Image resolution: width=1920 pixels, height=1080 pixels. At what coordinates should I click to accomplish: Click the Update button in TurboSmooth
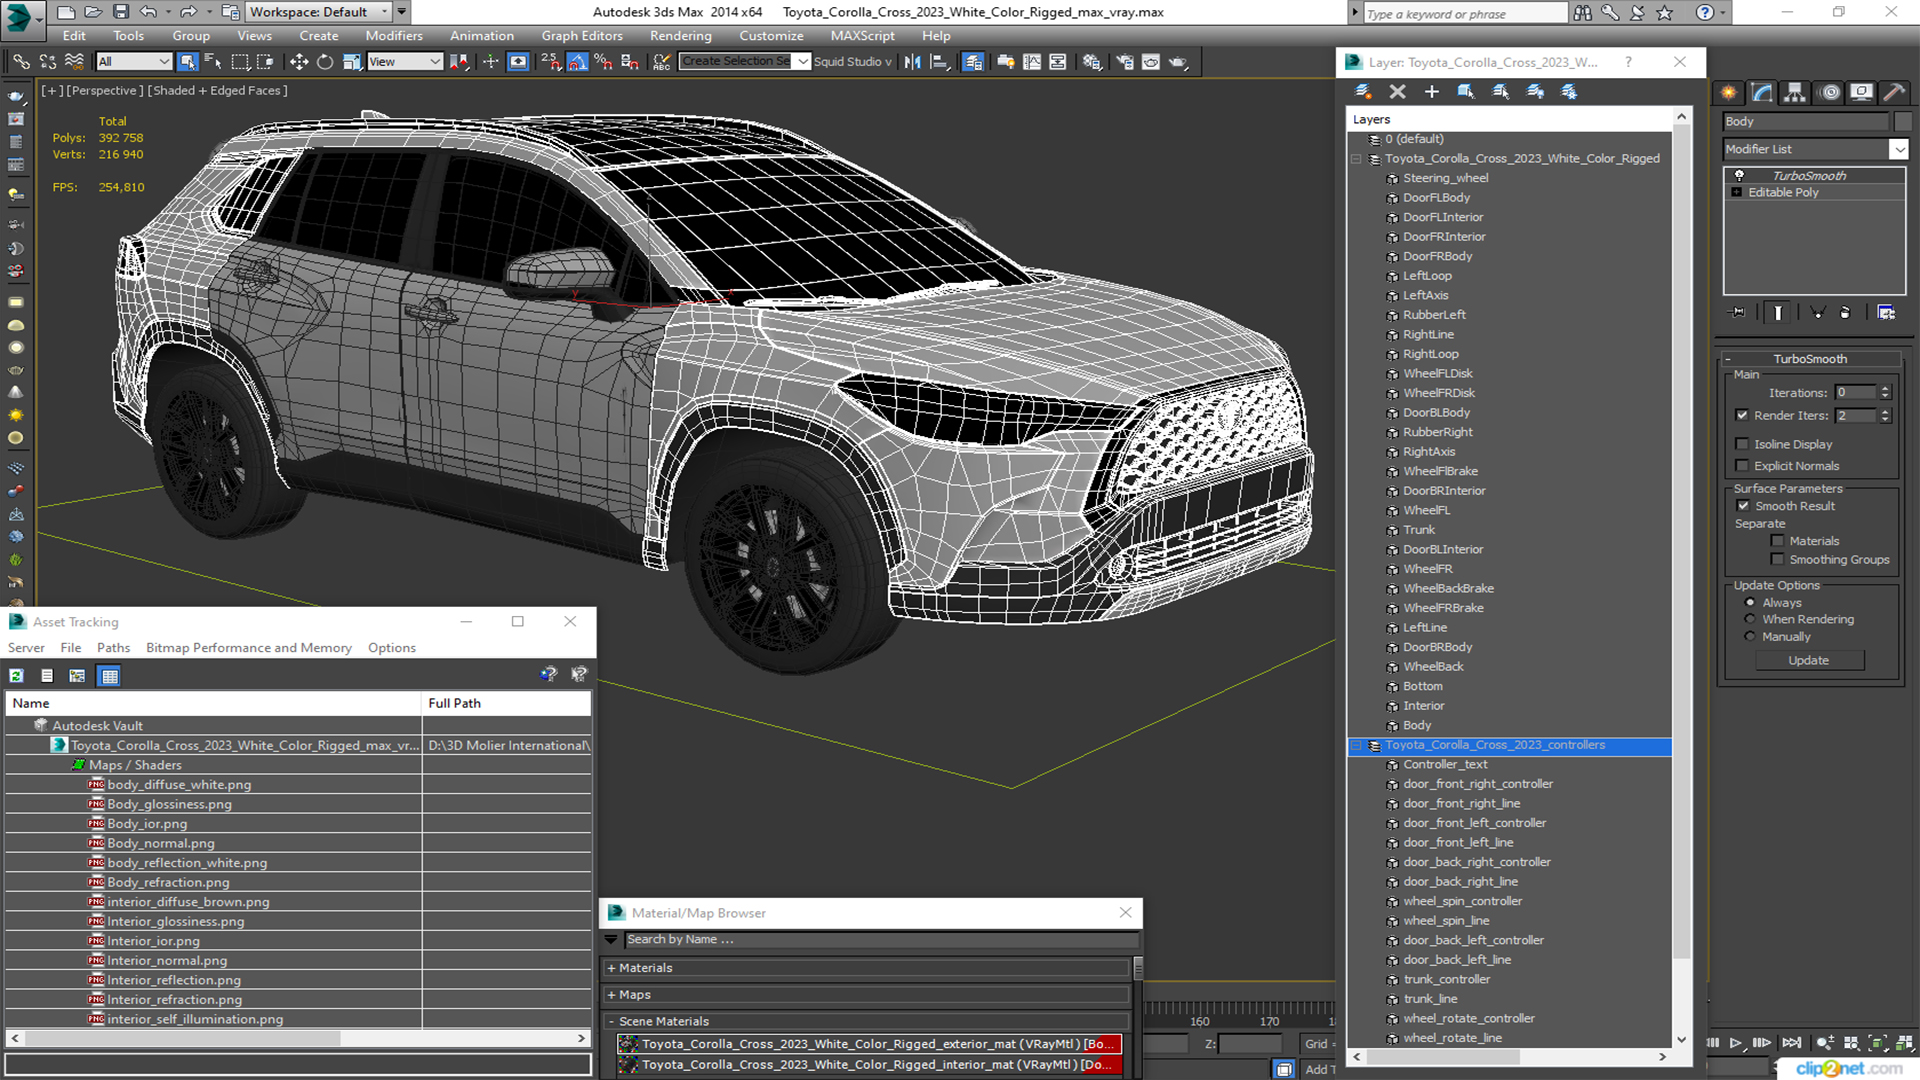click(1808, 661)
